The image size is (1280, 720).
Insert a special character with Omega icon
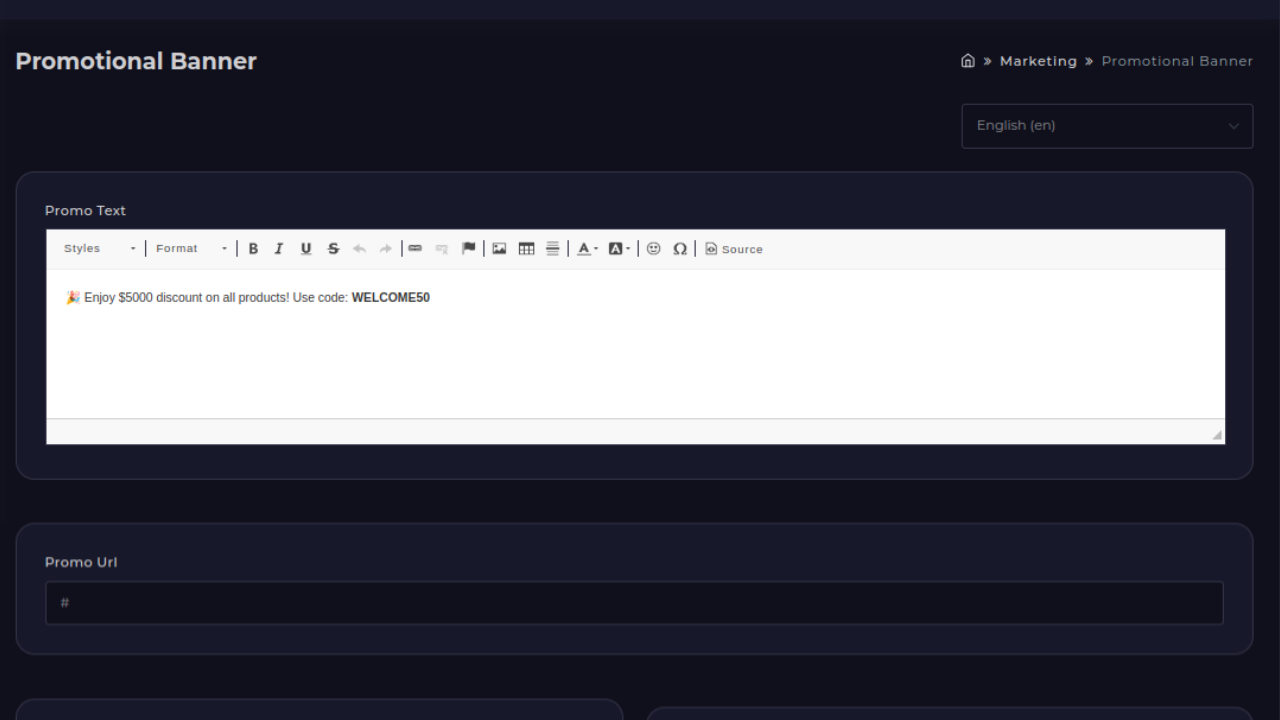tap(680, 248)
